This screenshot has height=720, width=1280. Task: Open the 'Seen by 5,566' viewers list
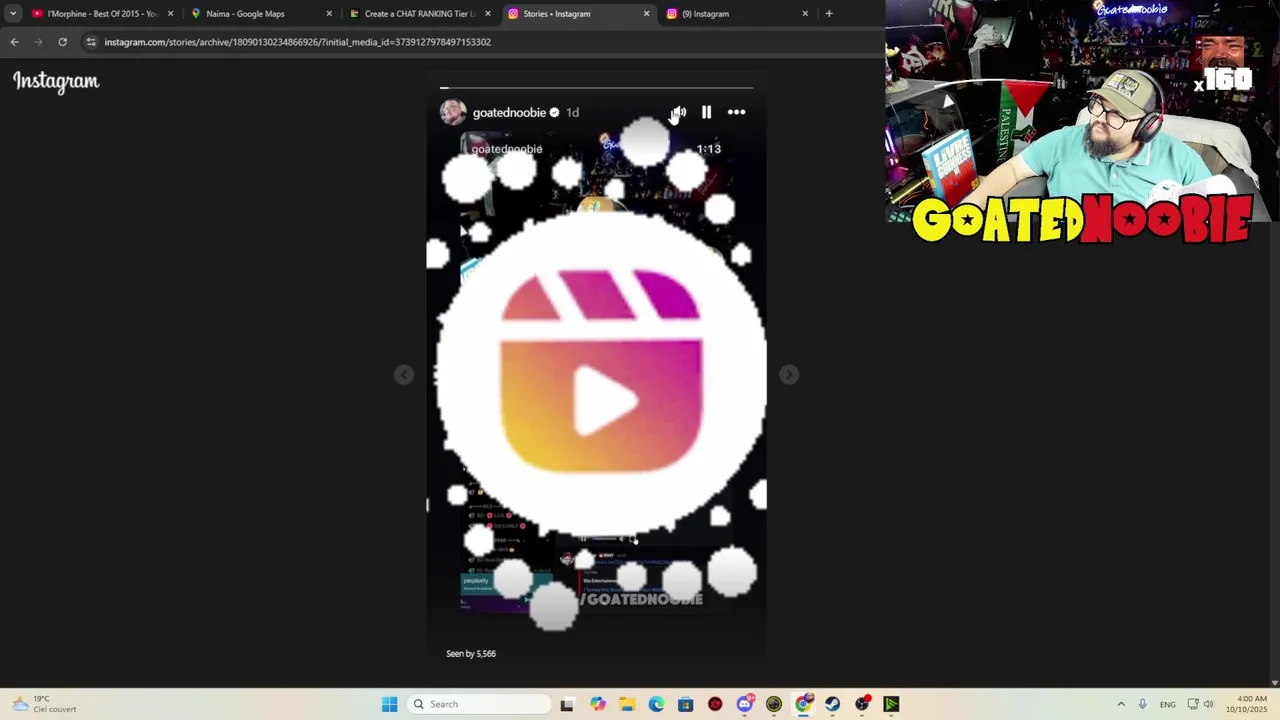tap(471, 654)
